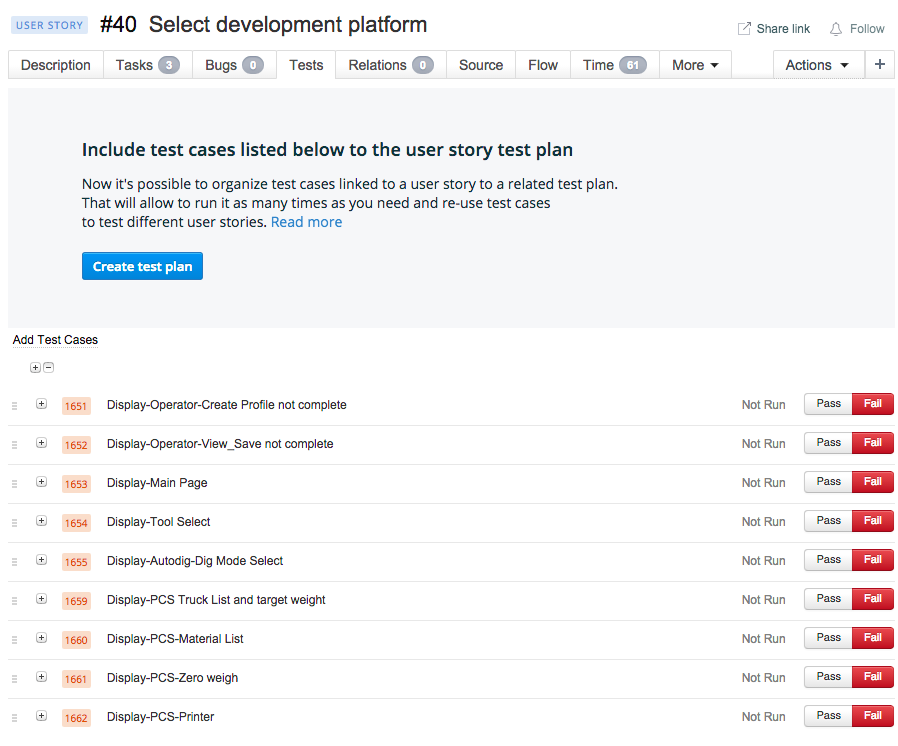Screen dimensions: 898x746
Task: Switch to the Time tab
Action: [x=615, y=65]
